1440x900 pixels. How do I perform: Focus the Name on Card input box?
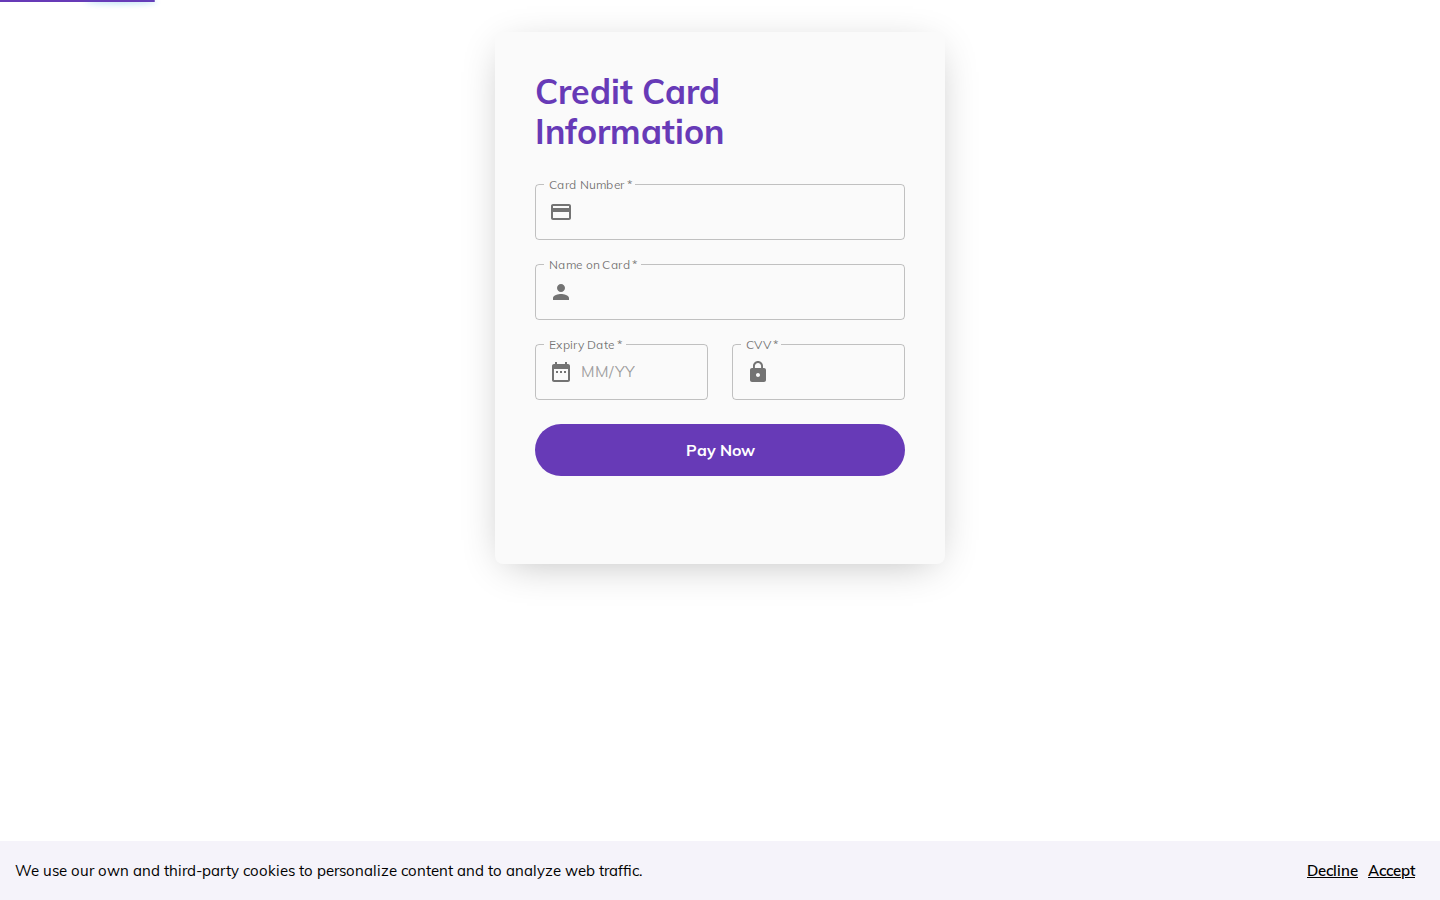[720, 292]
